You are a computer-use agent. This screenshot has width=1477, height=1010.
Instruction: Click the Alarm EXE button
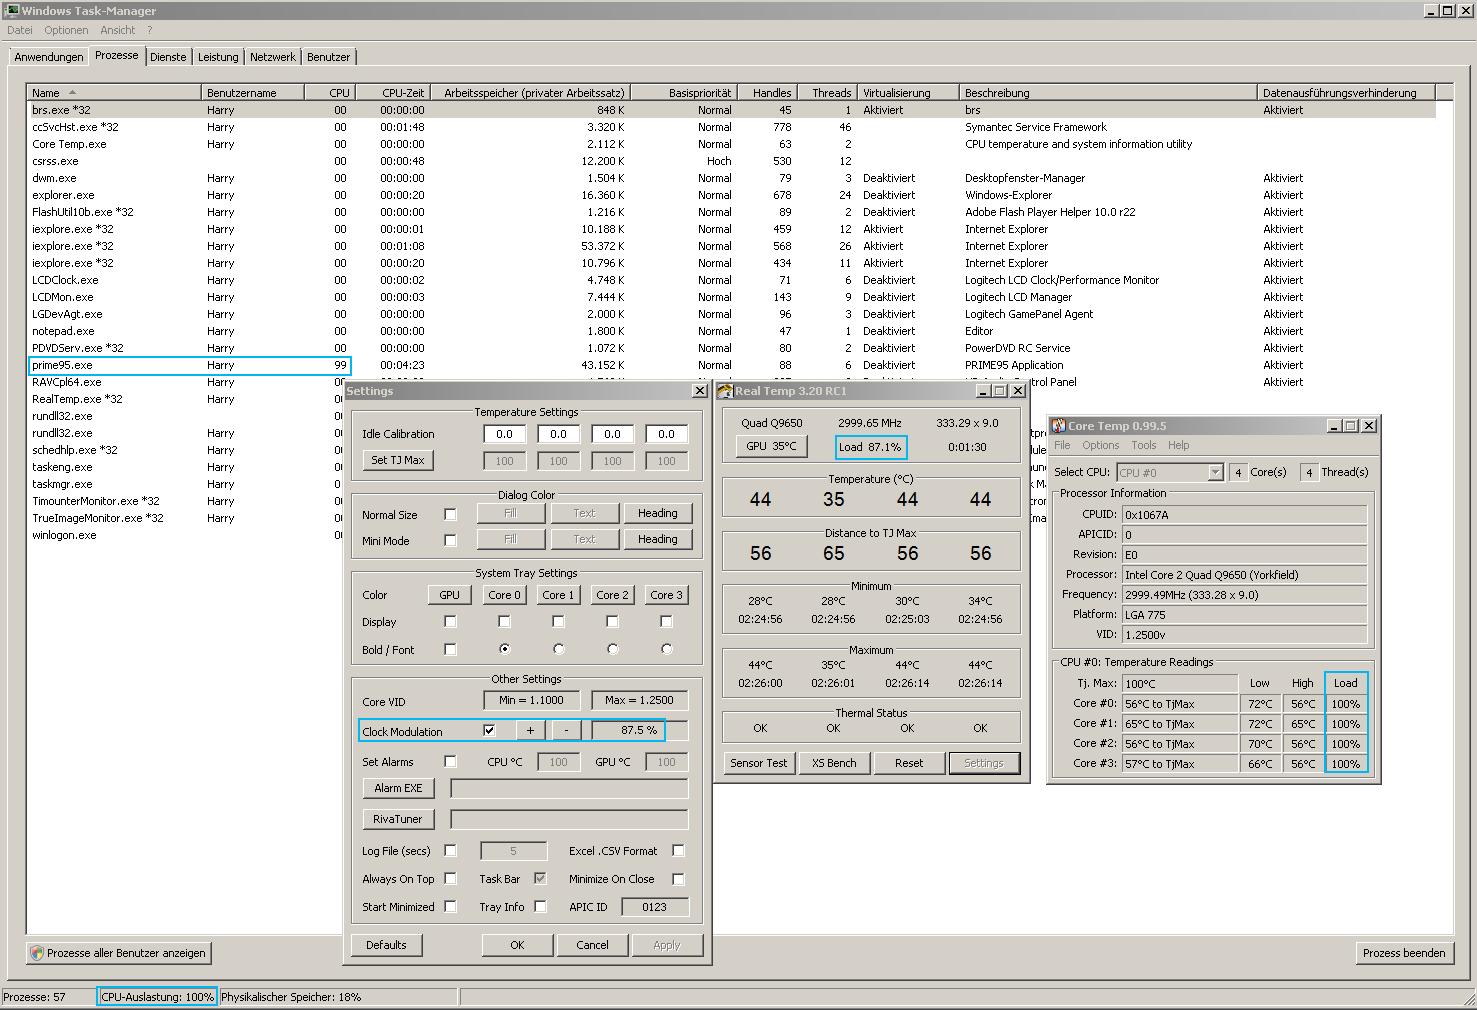[x=398, y=788]
